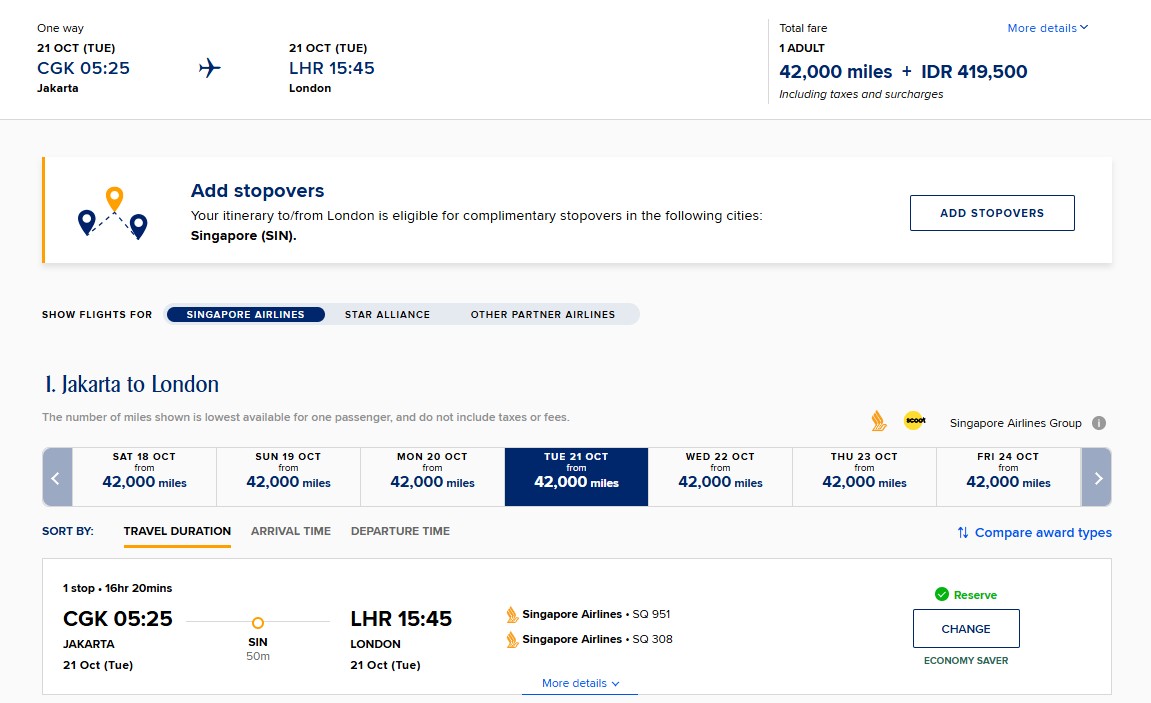Click the Singapore Airlines logo beside SQ 951
The height and width of the screenshot is (703, 1151).
(x=512, y=614)
